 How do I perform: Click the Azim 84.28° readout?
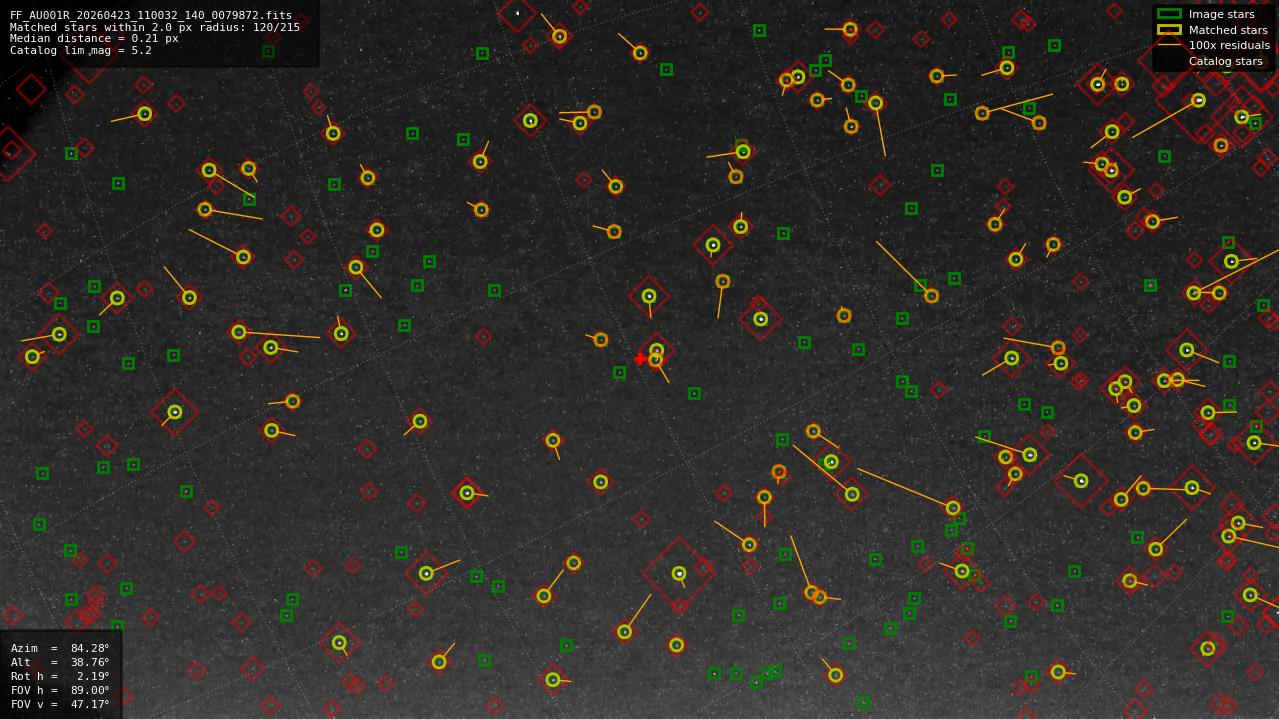[60, 648]
